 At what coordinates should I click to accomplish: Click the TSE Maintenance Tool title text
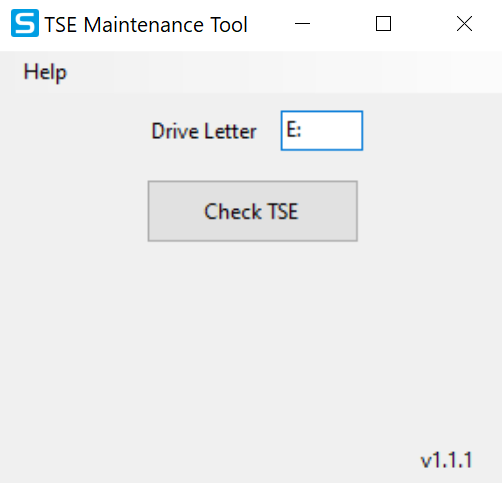[x=146, y=25]
